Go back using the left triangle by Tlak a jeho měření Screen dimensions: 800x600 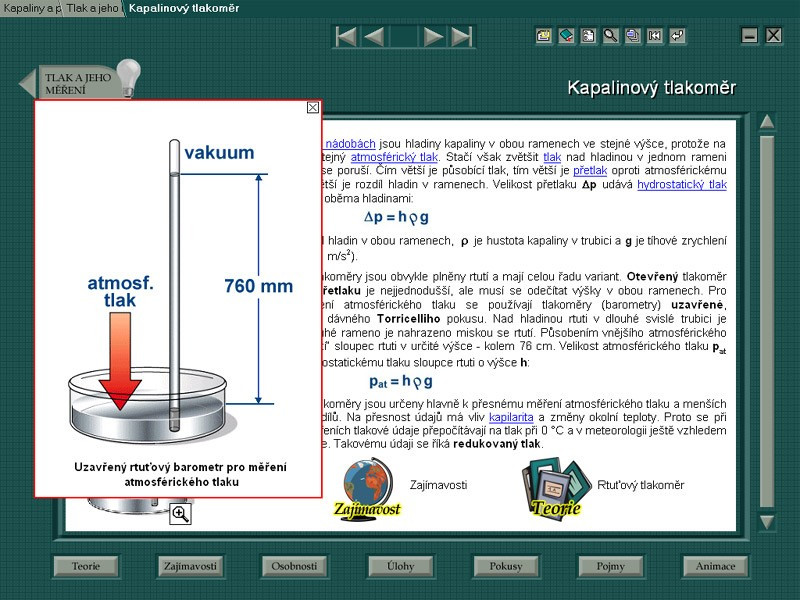click(28, 83)
